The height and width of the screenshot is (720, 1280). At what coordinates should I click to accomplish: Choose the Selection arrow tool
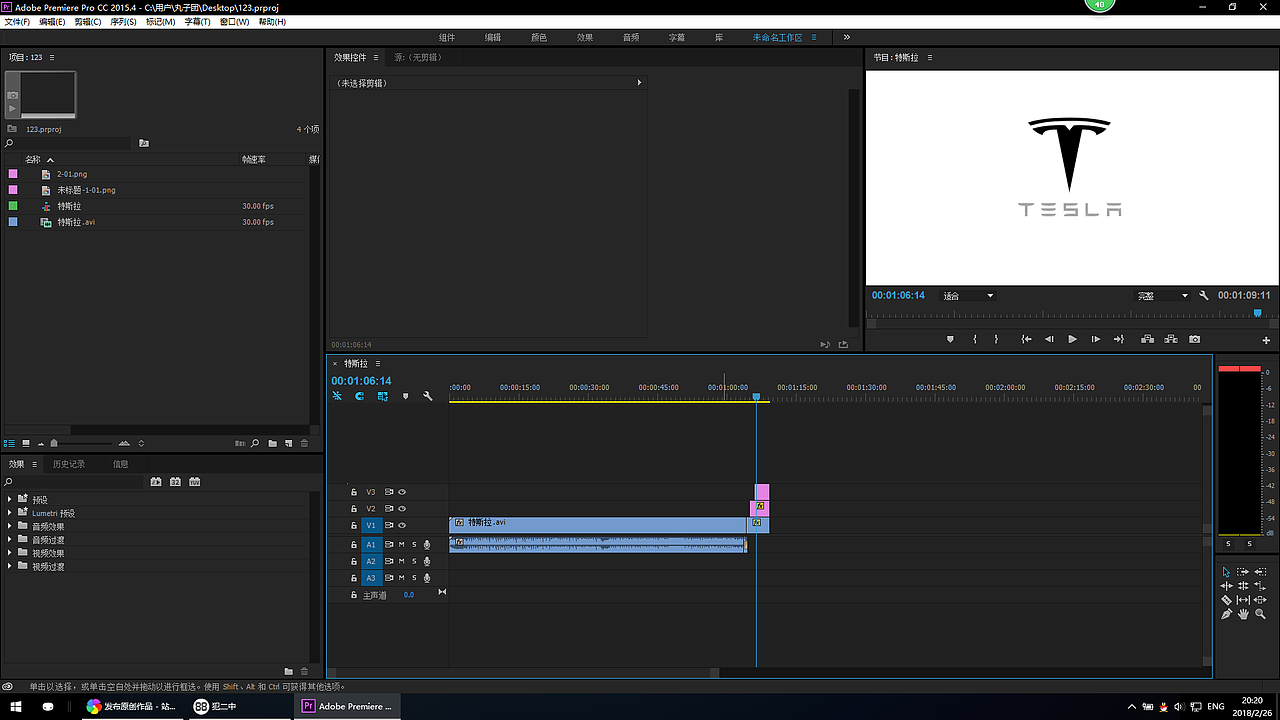click(x=1227, y=572)
